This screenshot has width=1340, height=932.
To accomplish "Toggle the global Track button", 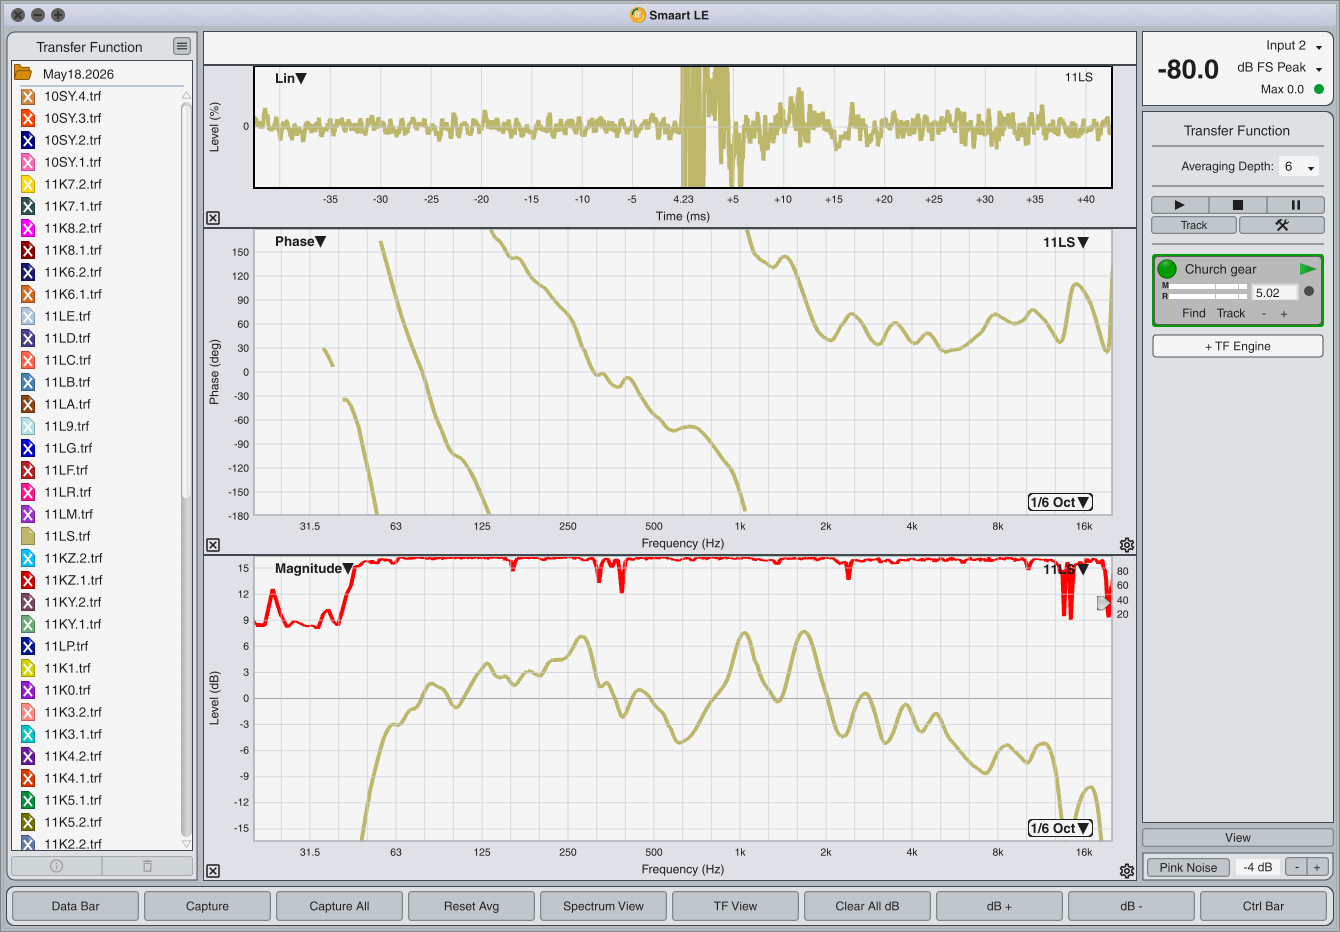I will coord(1194,225).
